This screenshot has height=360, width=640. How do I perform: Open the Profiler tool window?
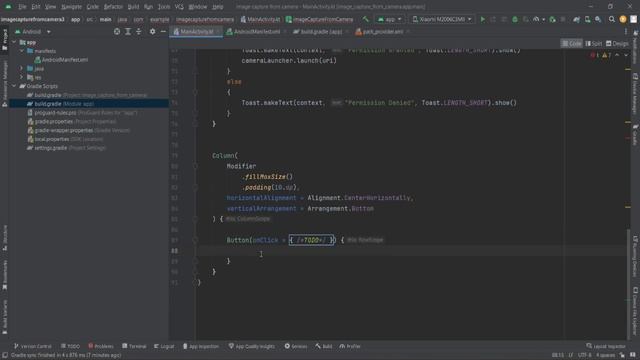(350, 346)
